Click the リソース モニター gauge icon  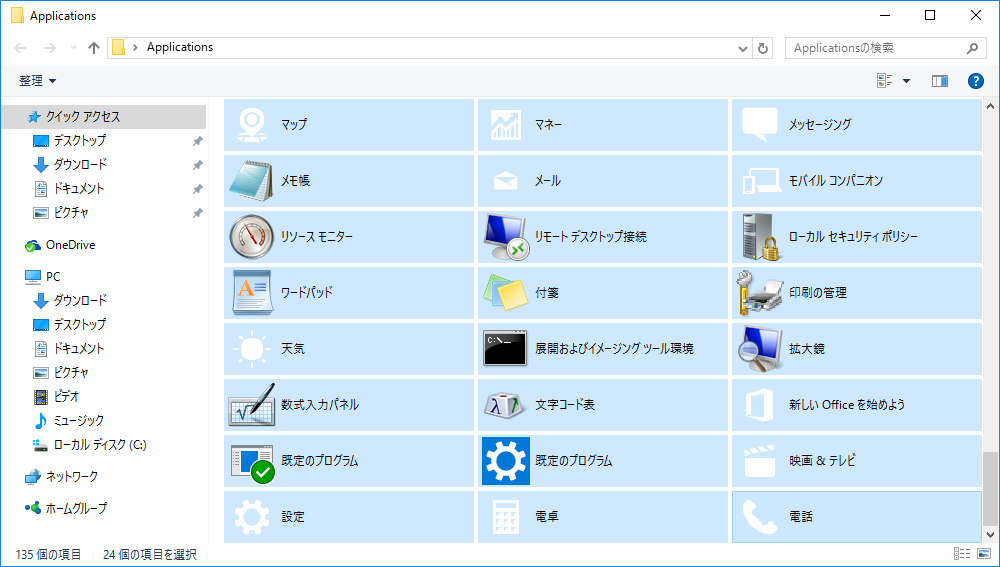click(250, 237)
